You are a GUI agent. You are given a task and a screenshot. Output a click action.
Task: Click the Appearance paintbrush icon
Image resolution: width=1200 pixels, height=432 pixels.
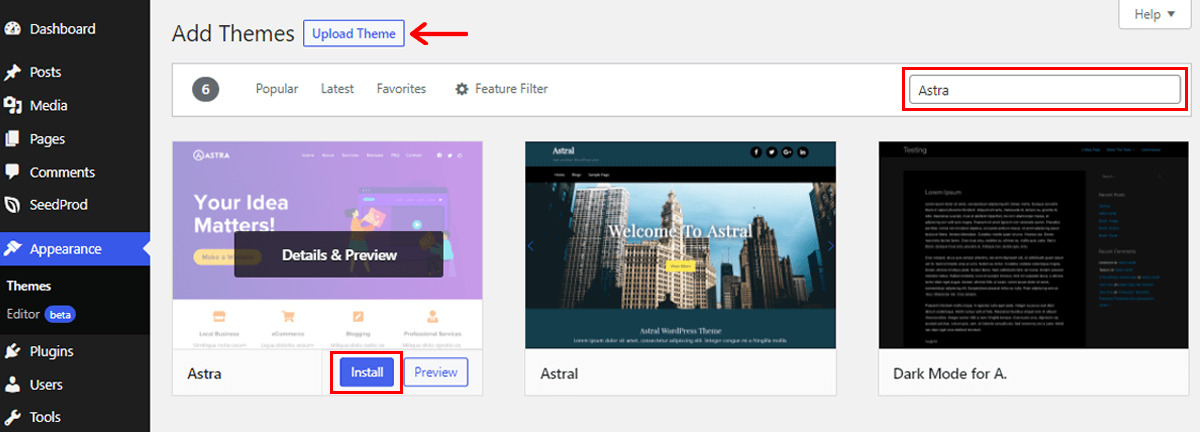[x=13, y=249]
